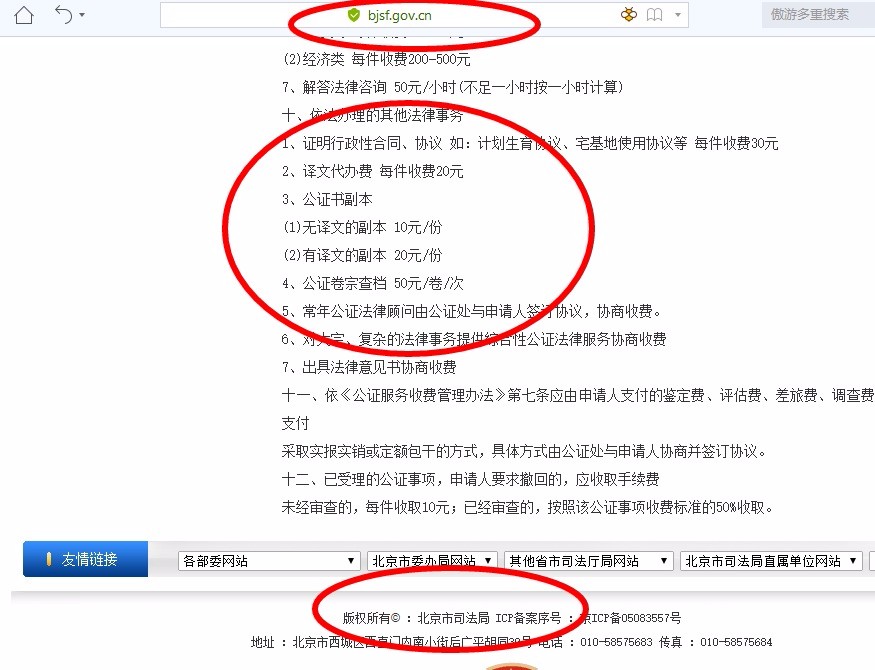The height and width of the screenshot is (670, 875).
Task: Open the 其他省市司法厅局网站 dropdown
Action: click(x=589, y=561)
